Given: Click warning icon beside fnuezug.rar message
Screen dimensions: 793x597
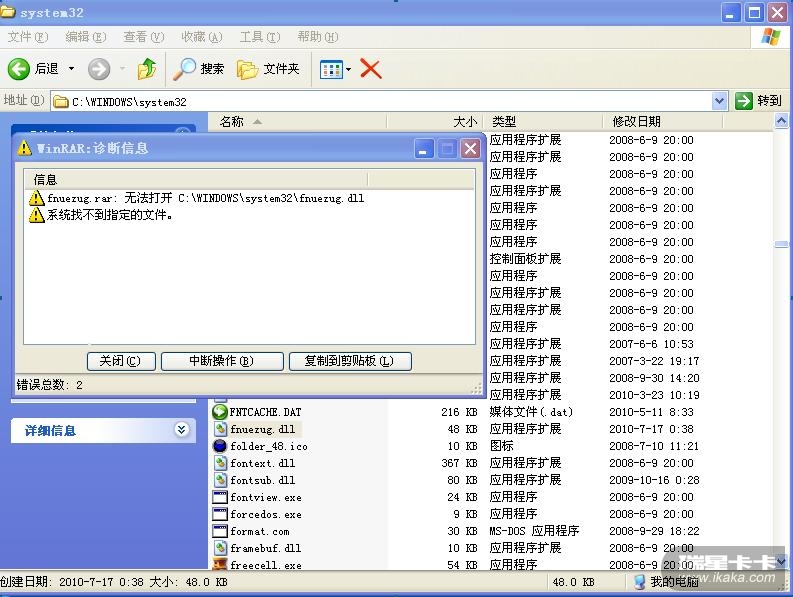Looking at the screenshot, I should click(36, 198).
